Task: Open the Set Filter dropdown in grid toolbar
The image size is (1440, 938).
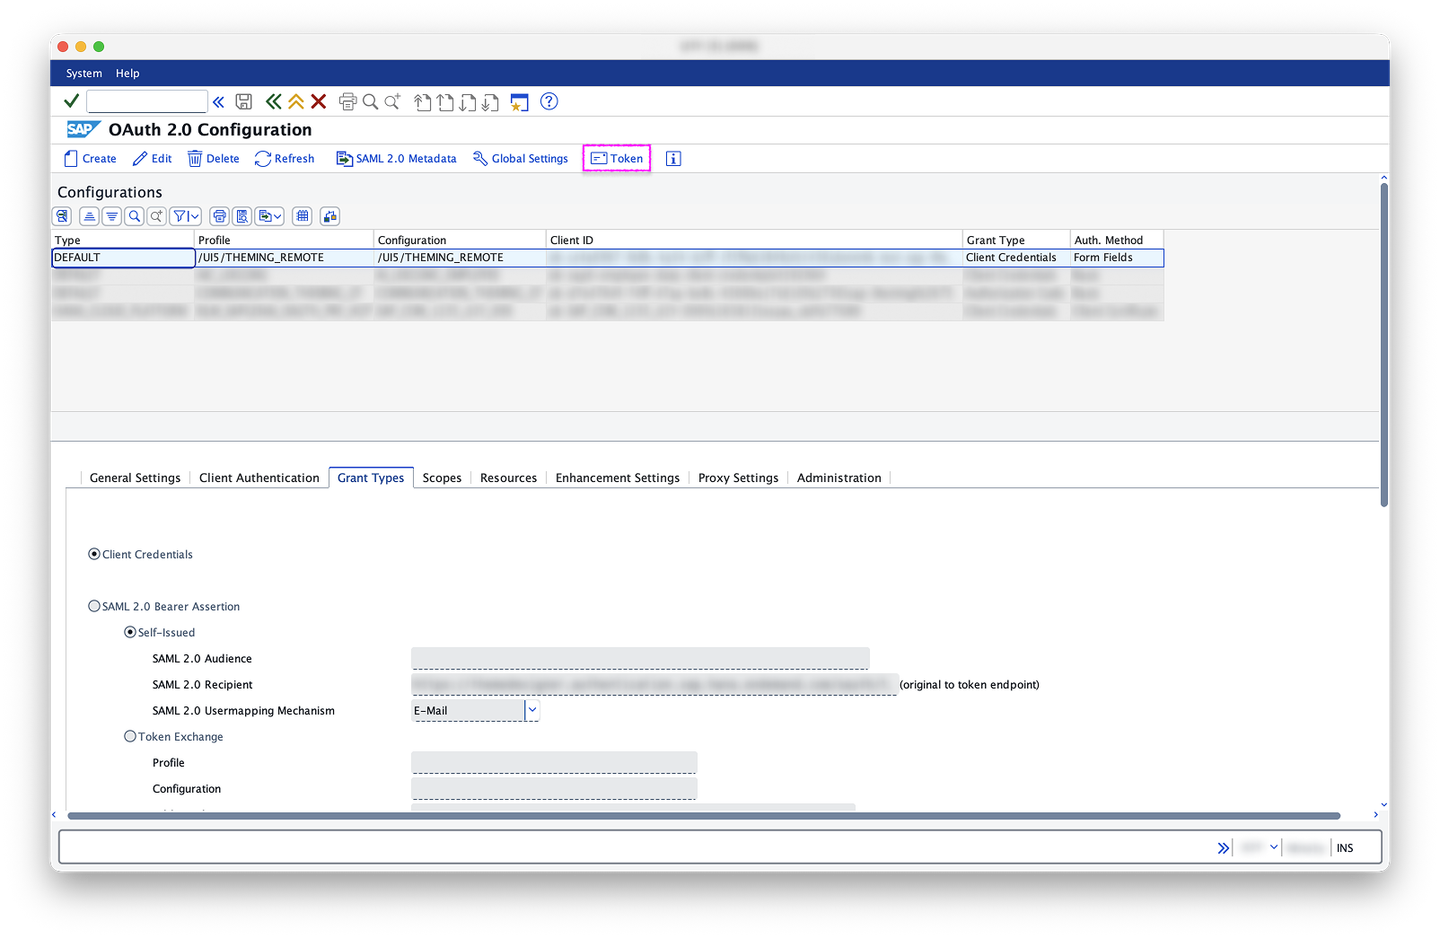Action: click(x=186, y=216)
